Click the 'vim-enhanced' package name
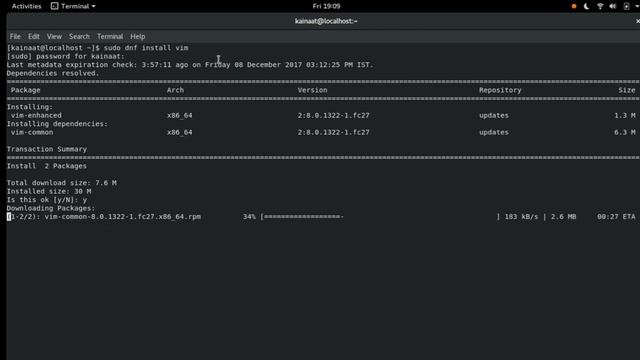Screen dimensions: 640x360 [x=36, y=116]
